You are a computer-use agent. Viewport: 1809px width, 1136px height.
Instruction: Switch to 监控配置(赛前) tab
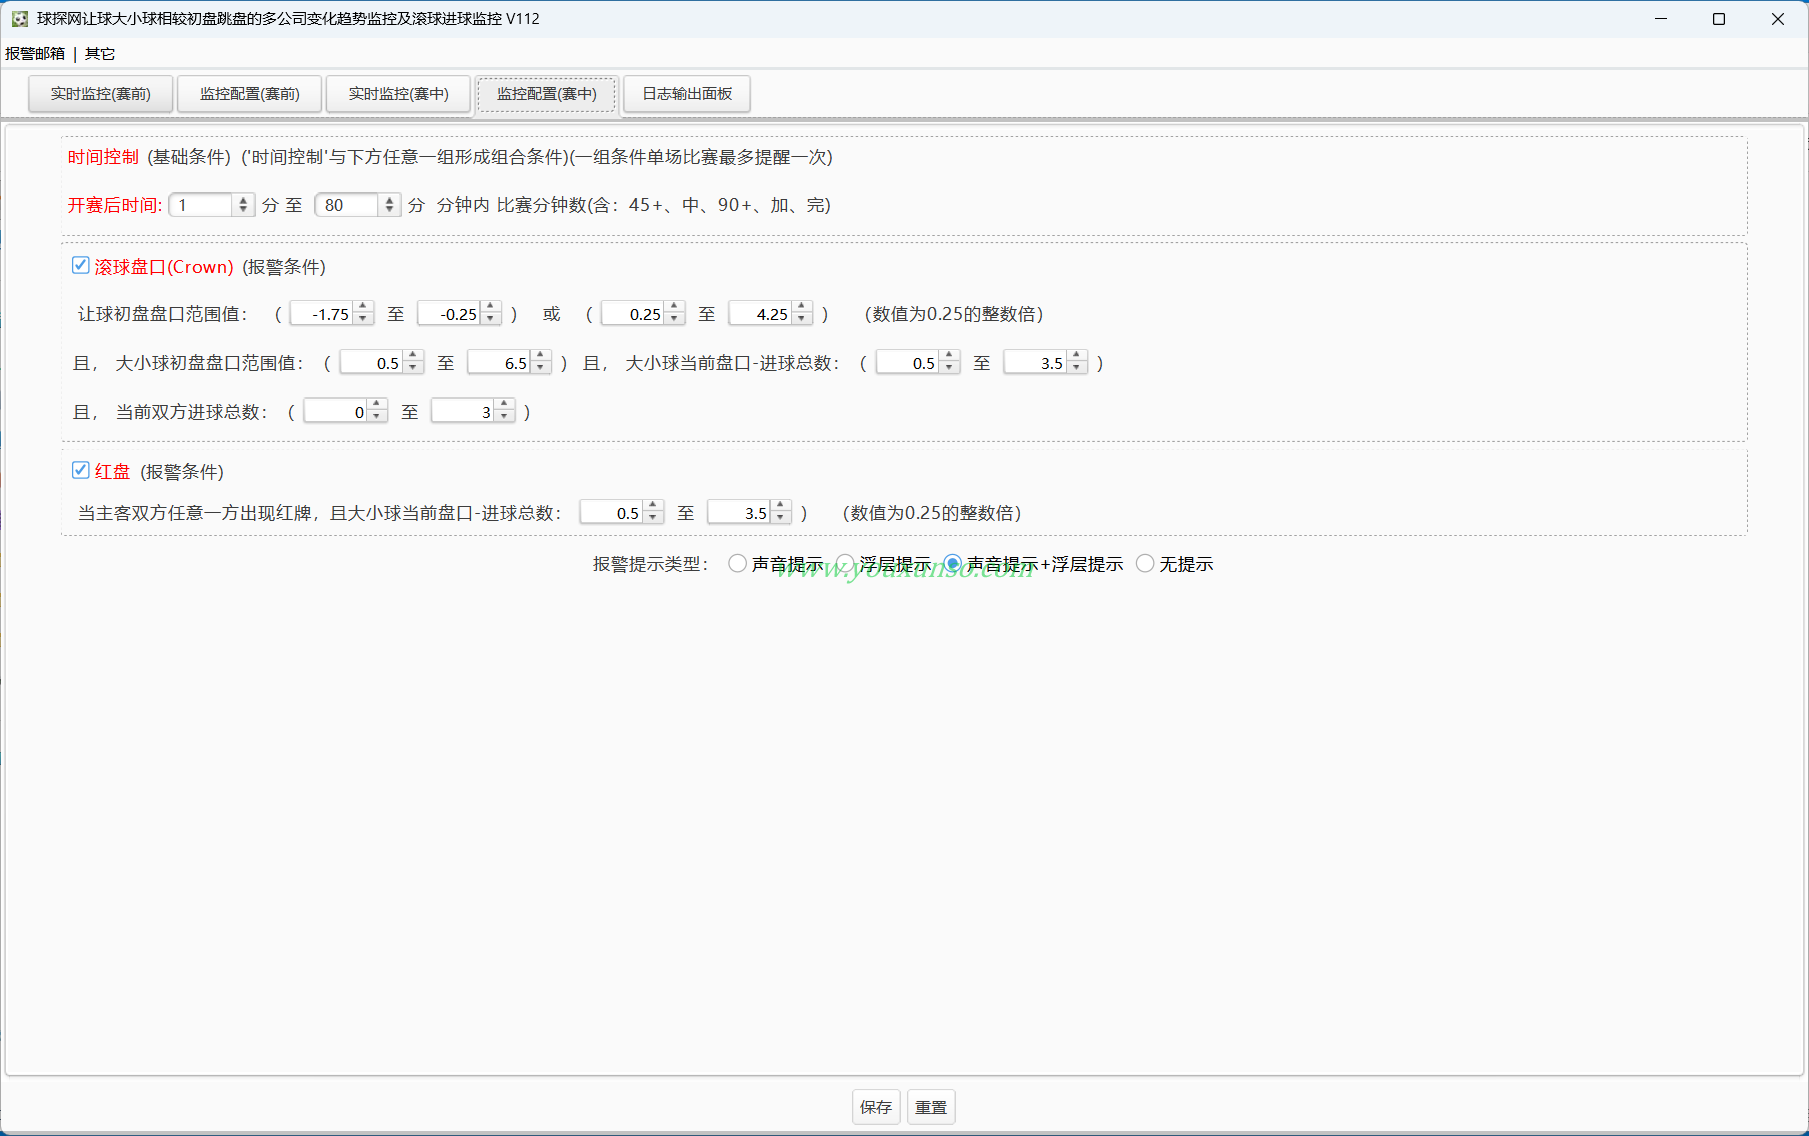click(250, 94)
